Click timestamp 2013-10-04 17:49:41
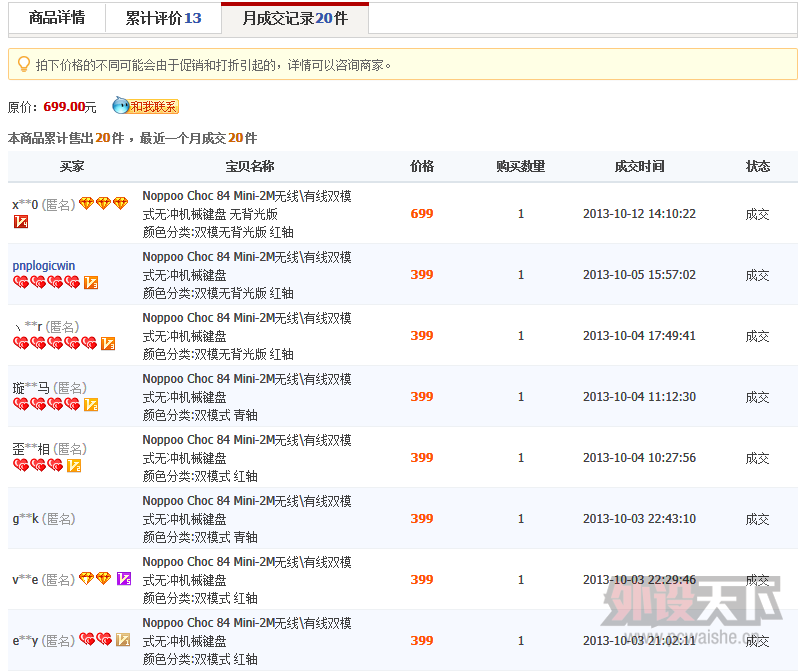This screenshot has height=671, width=801. click(640, 336)
